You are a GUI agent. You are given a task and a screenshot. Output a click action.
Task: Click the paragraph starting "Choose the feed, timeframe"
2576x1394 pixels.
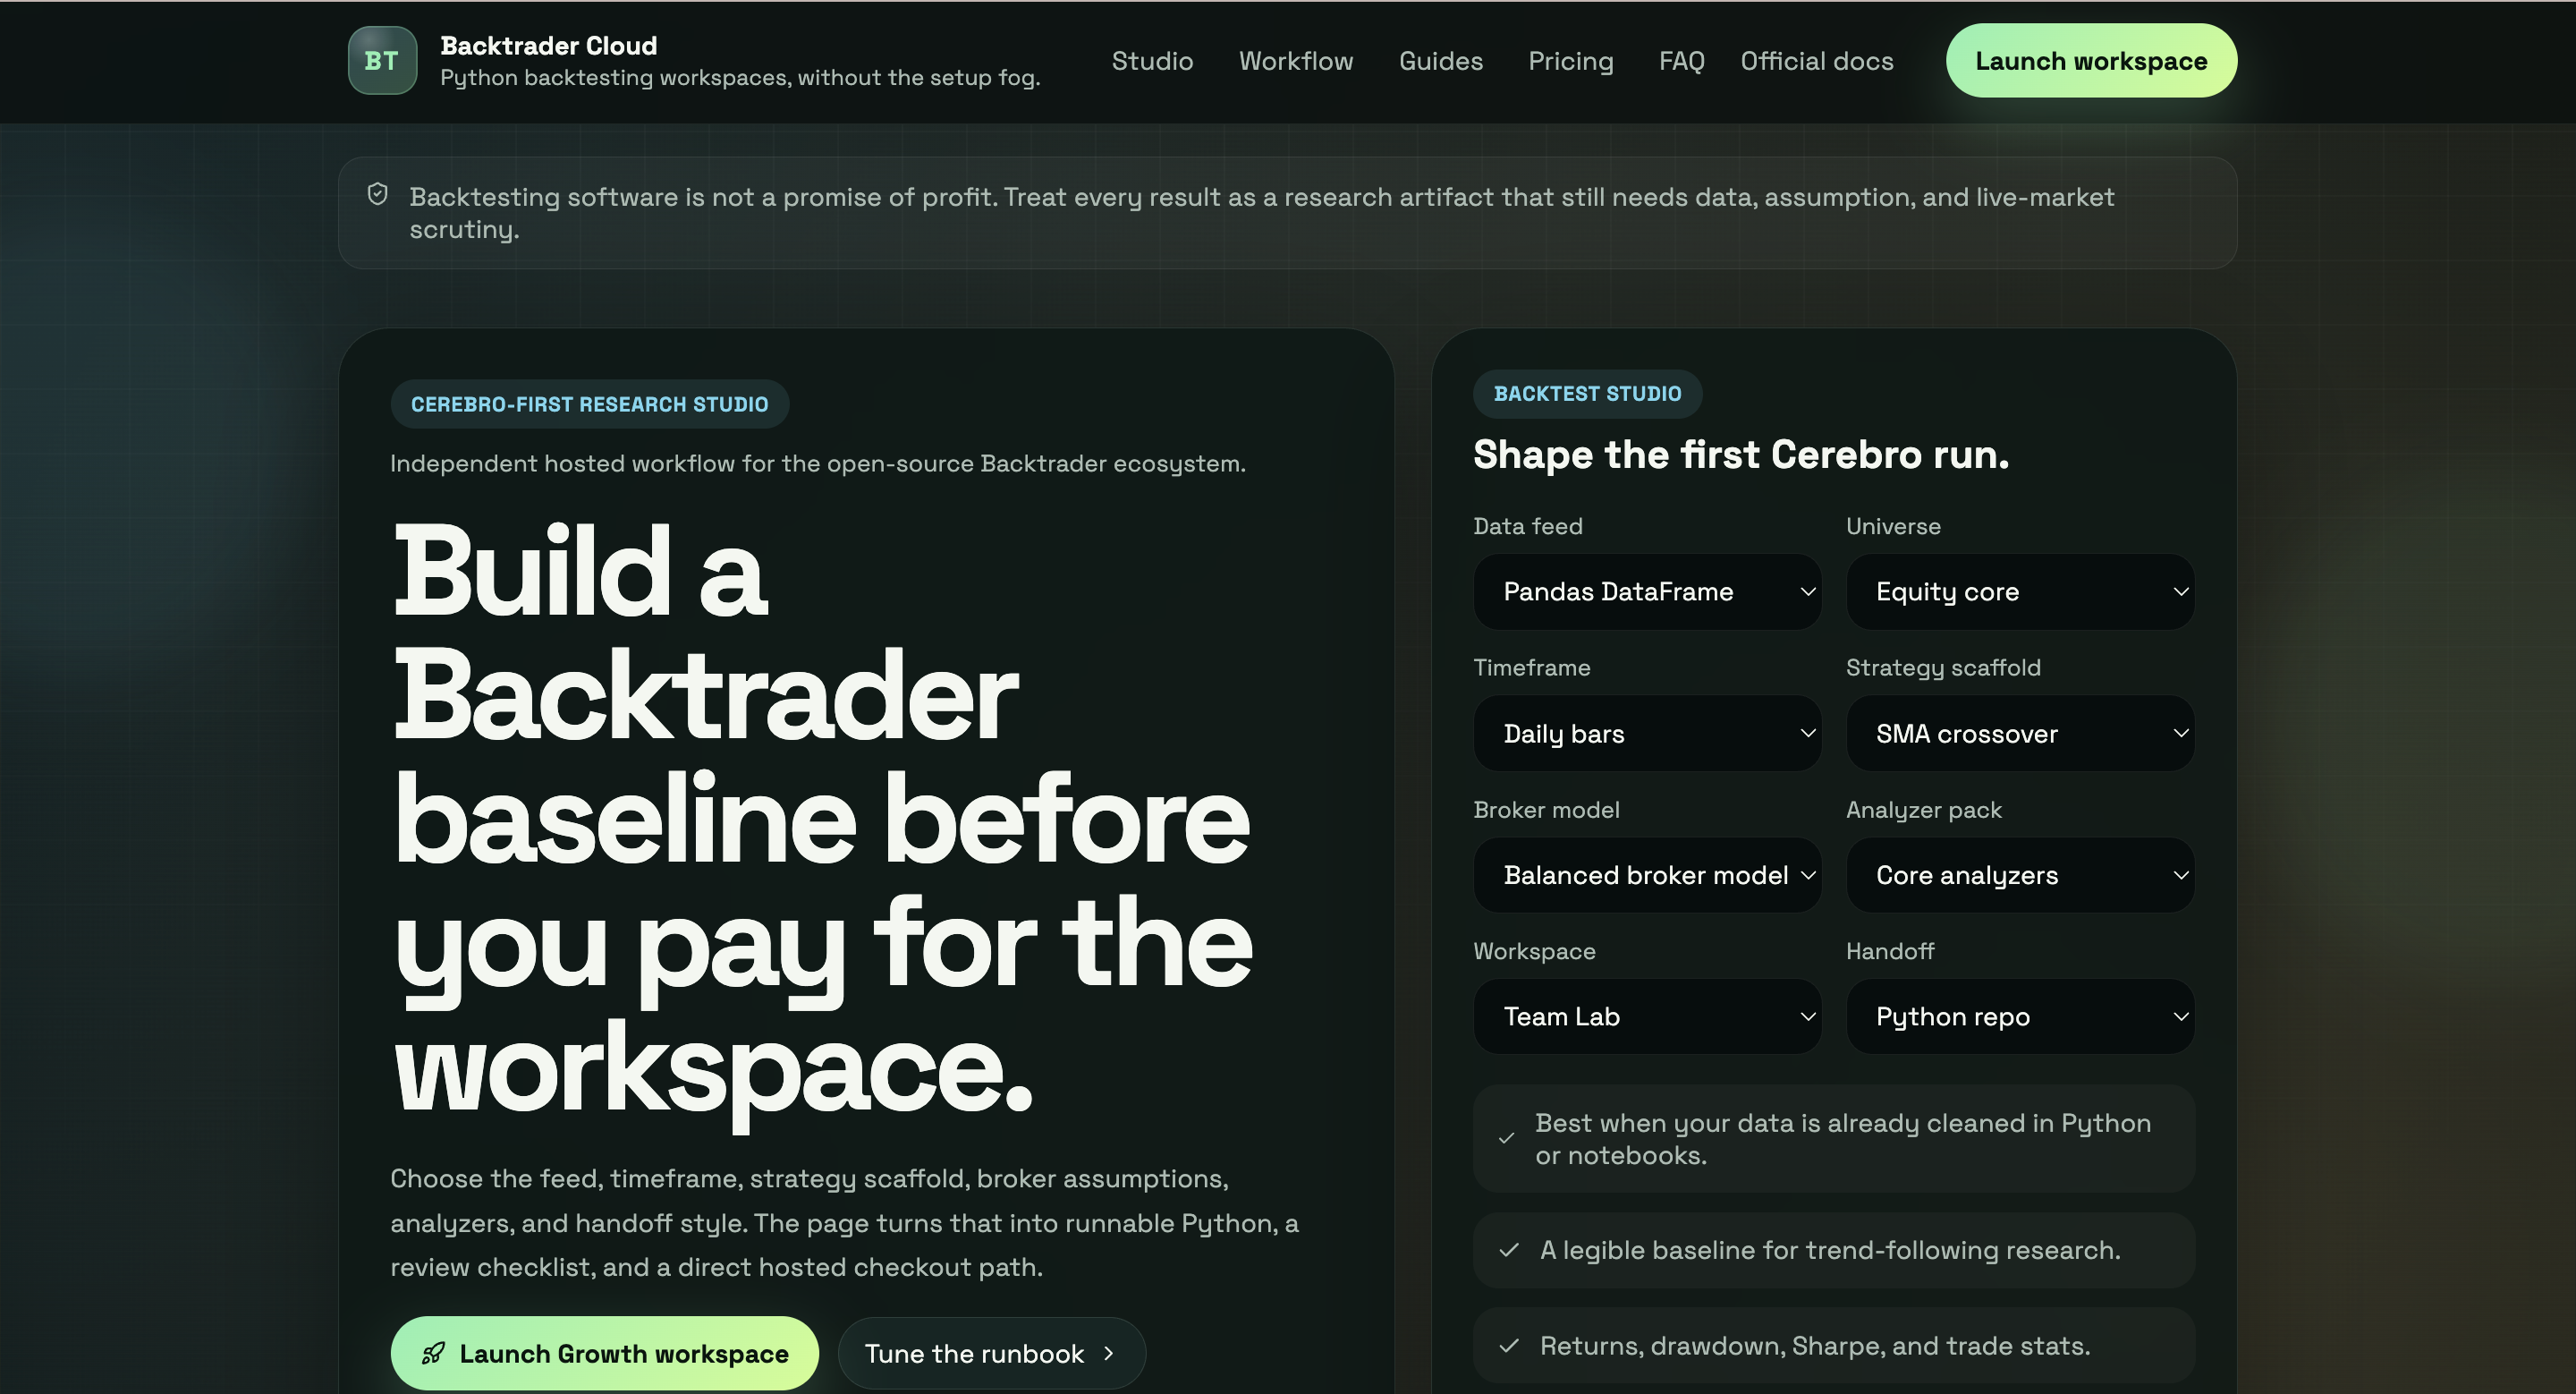pos(844,1222)
